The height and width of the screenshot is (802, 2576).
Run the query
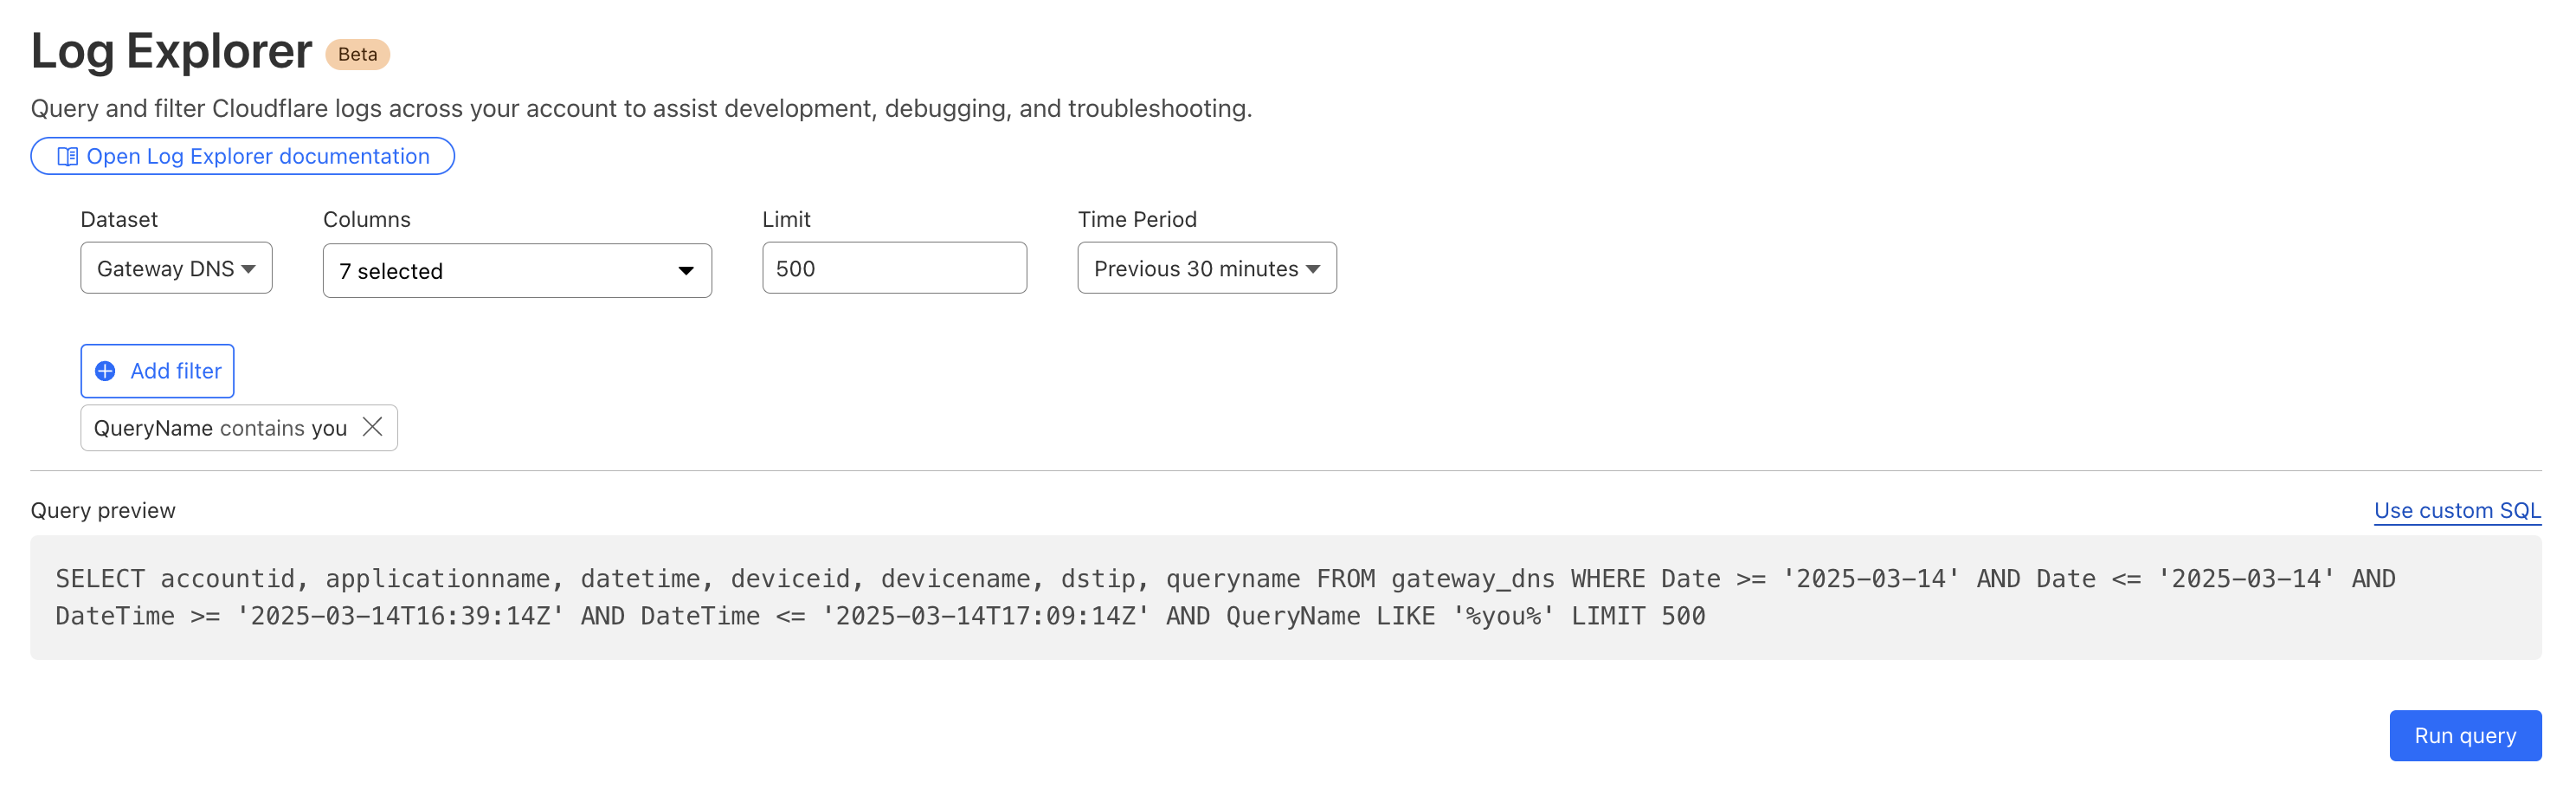point(2464,736)
